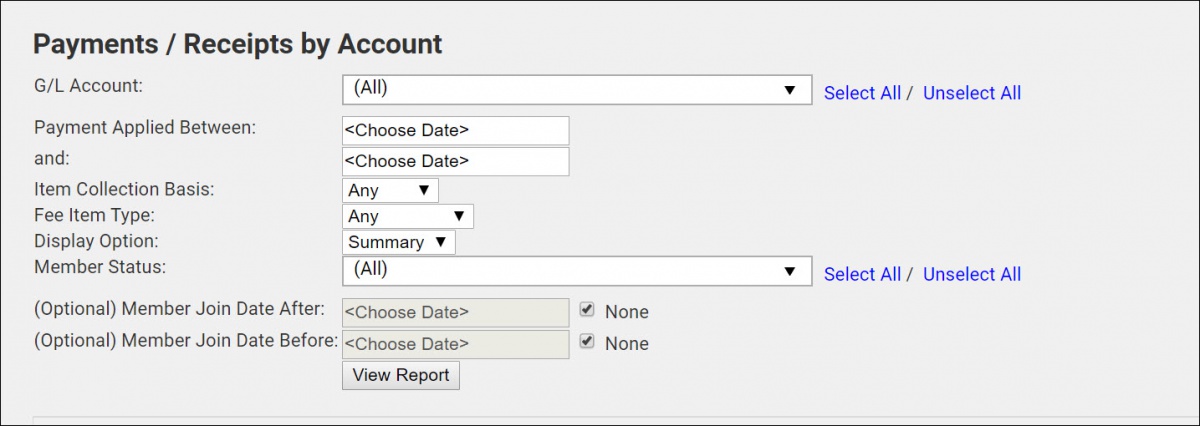Click the Payment Applied Between date field
Viewport: 1200px width, 426px height.
(455, 130)
